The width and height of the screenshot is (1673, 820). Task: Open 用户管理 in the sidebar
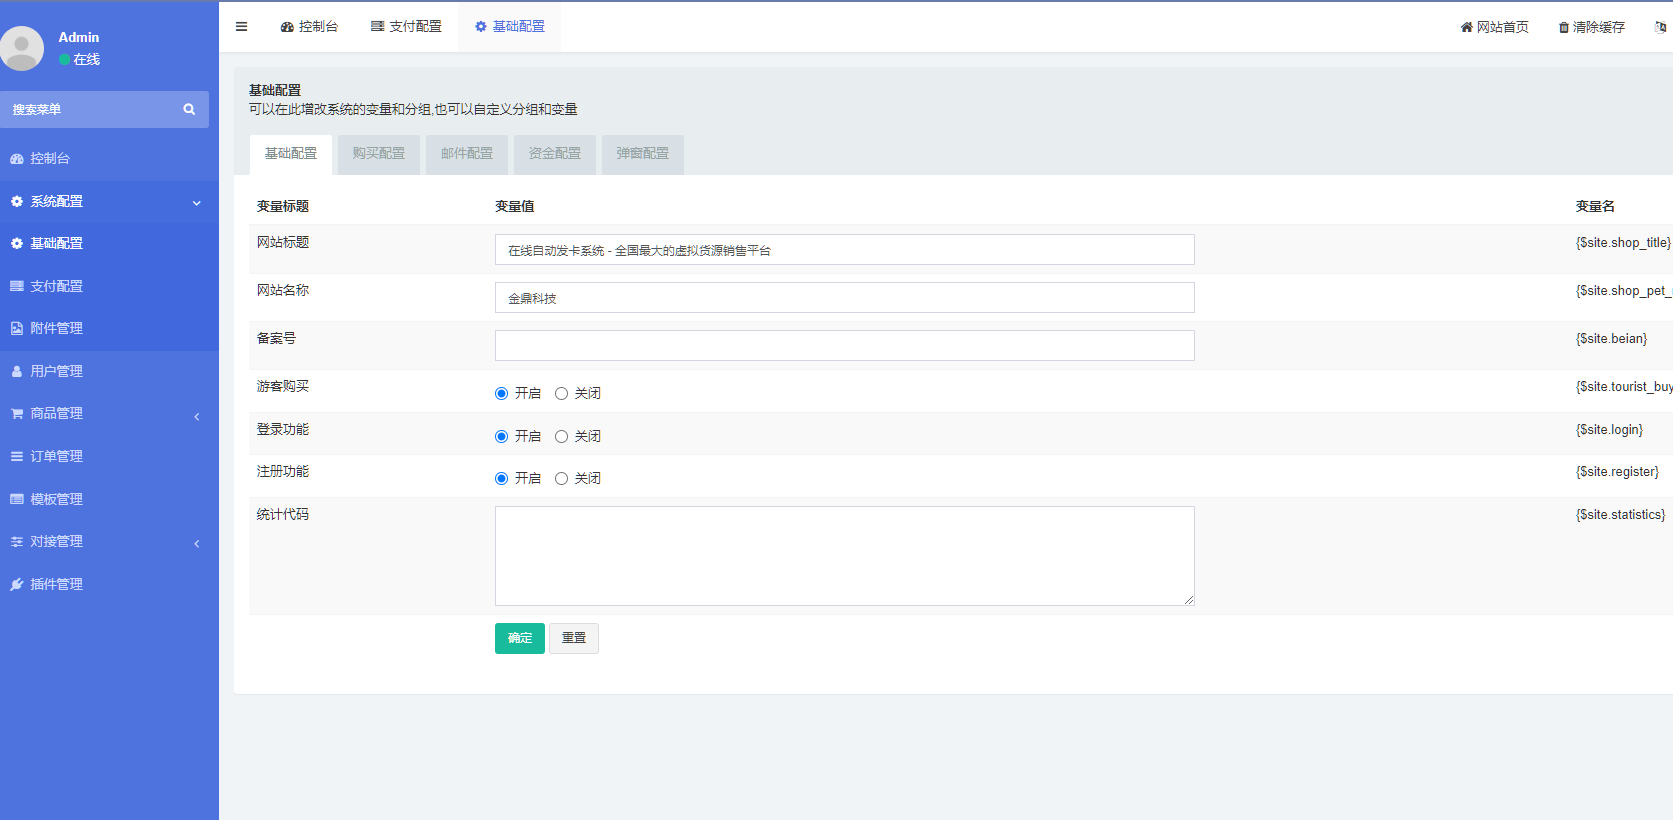coord(56,371)
